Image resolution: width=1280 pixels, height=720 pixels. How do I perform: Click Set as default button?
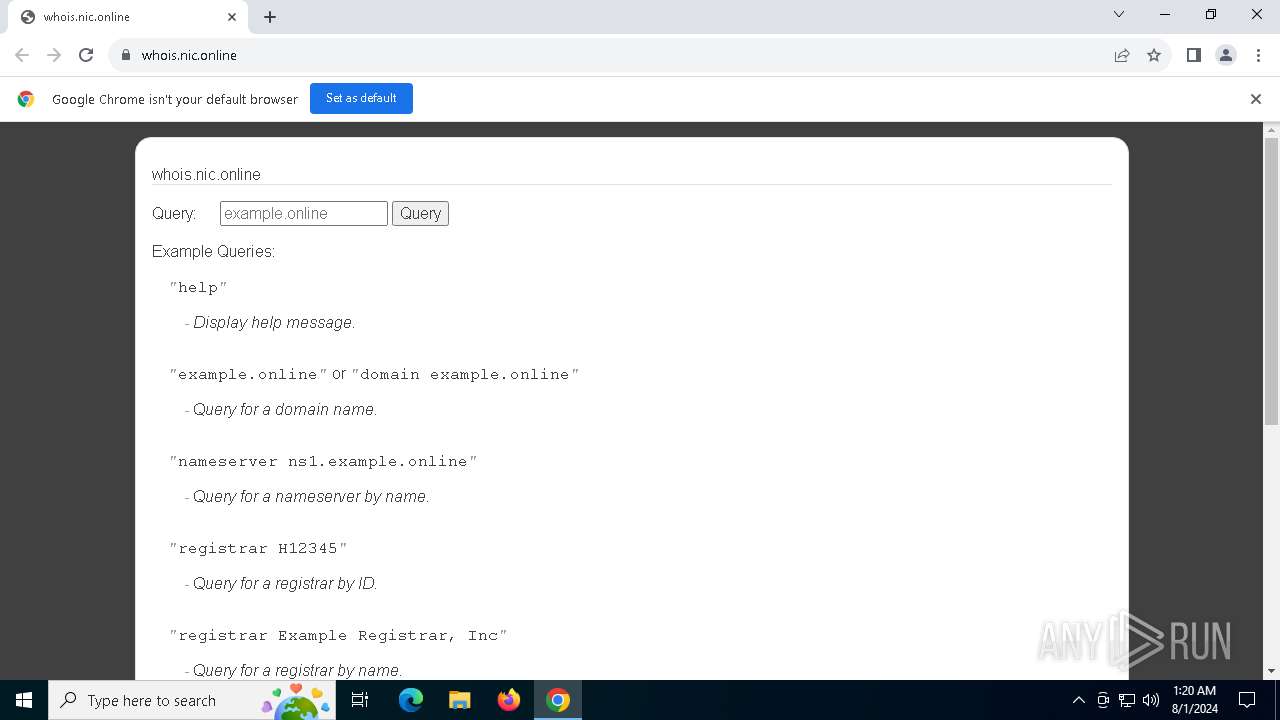(361, 98)
